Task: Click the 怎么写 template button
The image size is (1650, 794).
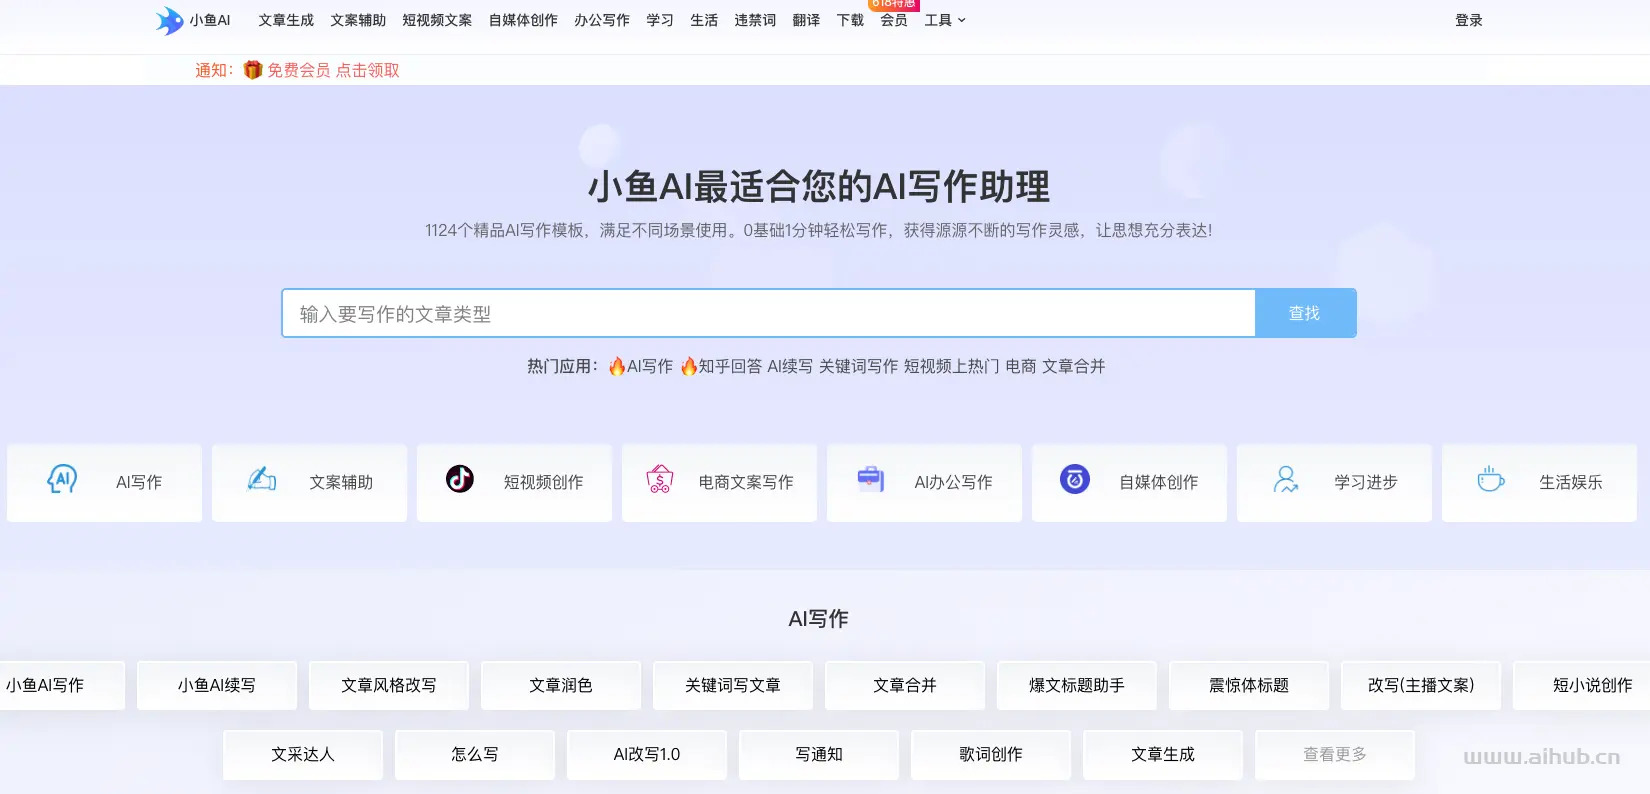Action: [x=475, y=754]
